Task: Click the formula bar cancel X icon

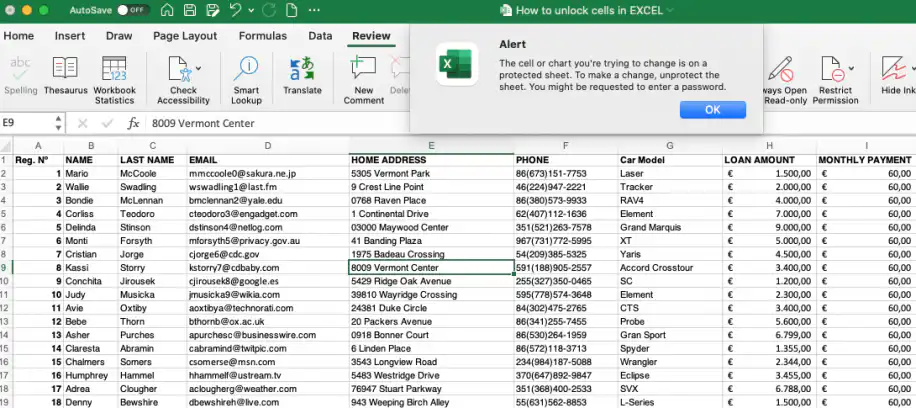Action: tap(82, 123)
